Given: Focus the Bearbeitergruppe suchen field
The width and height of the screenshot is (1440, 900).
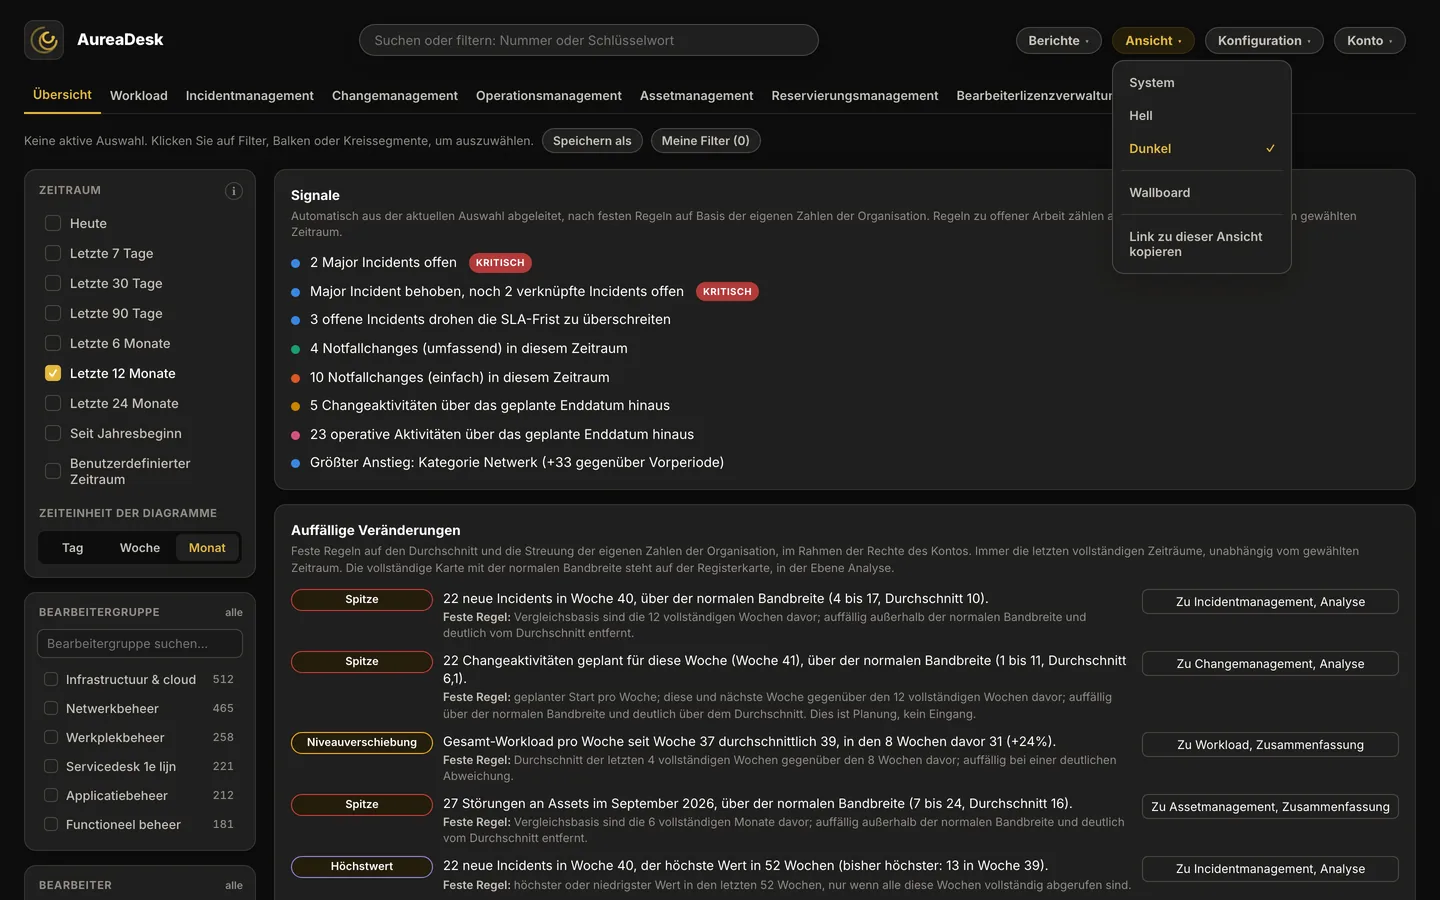Looking at the screenshot, I should 140,644.
